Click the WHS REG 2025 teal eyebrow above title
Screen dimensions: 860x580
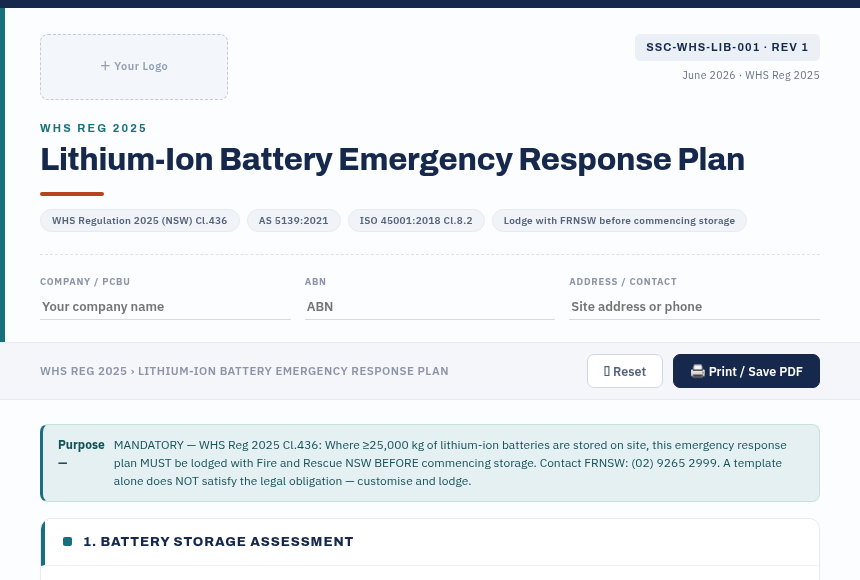93,128
